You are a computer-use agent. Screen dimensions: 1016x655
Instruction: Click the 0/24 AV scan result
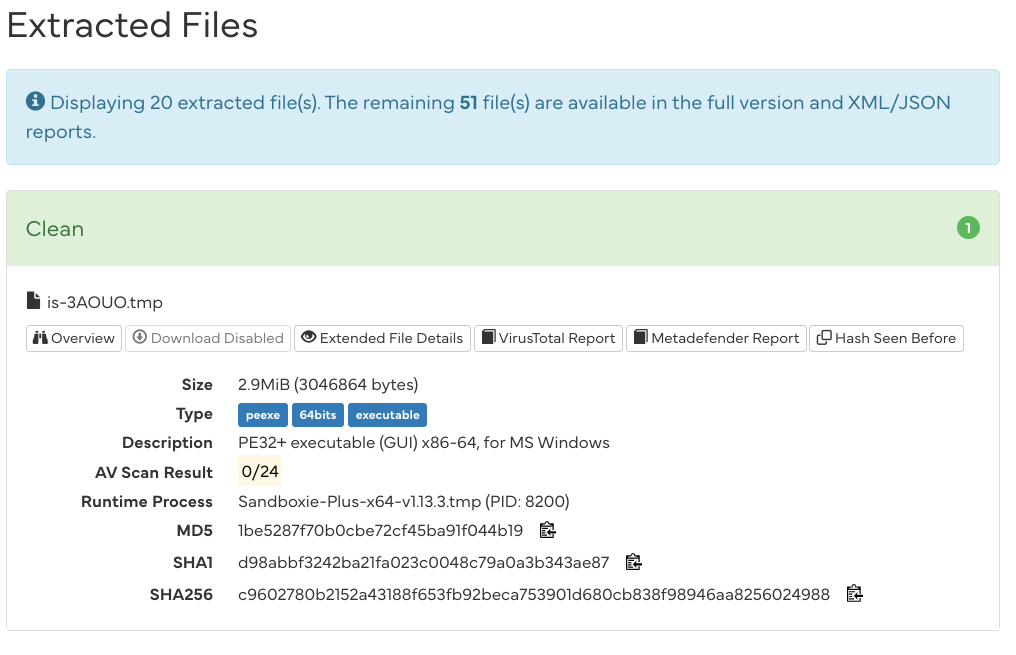point(260,472)
